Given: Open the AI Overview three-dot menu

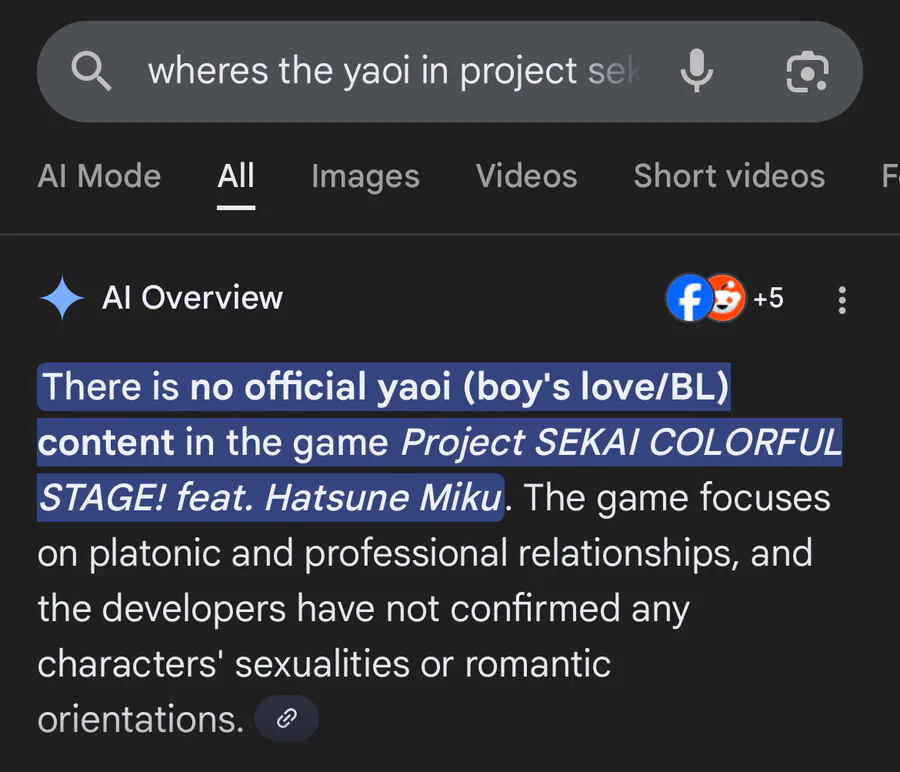Looking at the screenshot, I should (x=842, y=299).
